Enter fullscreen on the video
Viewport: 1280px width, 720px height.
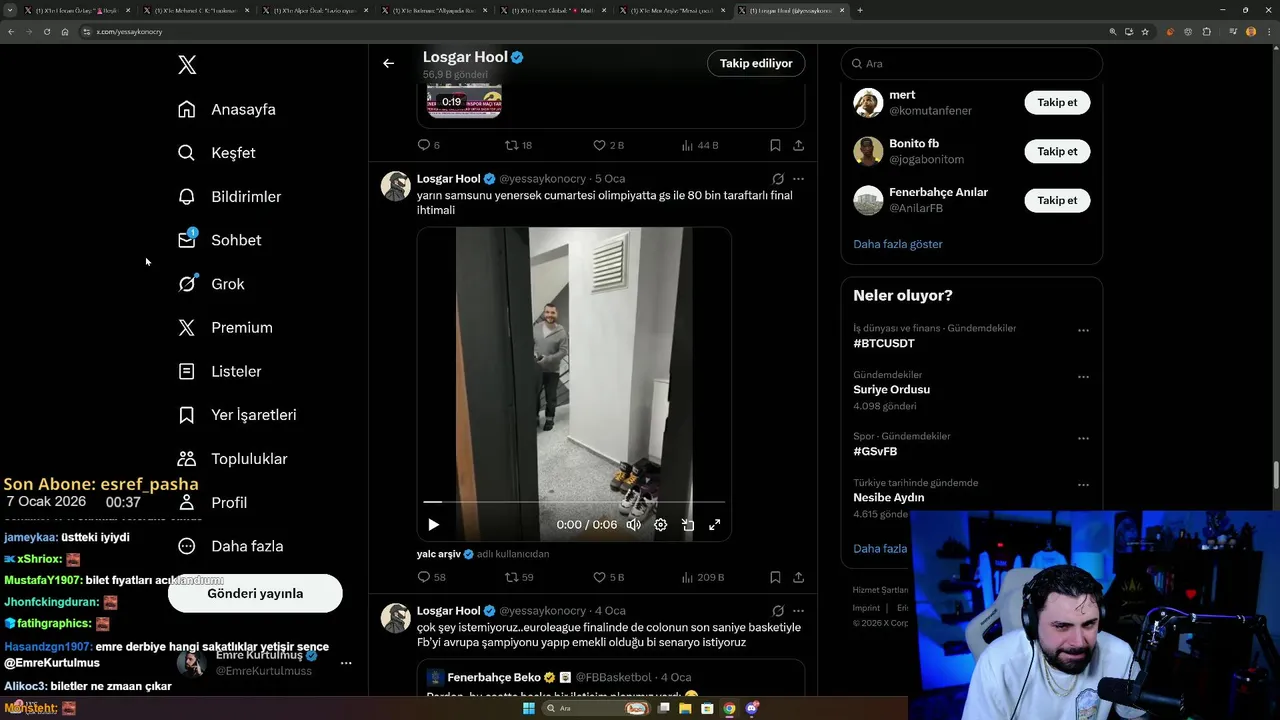coord(715,525)
